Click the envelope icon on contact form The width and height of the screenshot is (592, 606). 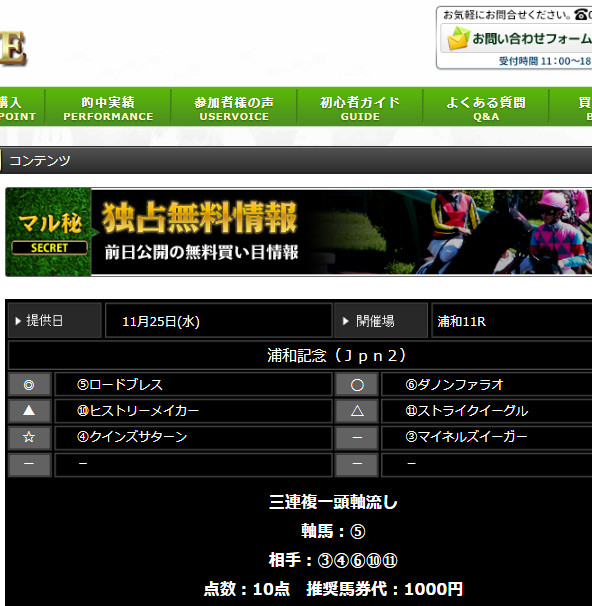coord(458,38)
